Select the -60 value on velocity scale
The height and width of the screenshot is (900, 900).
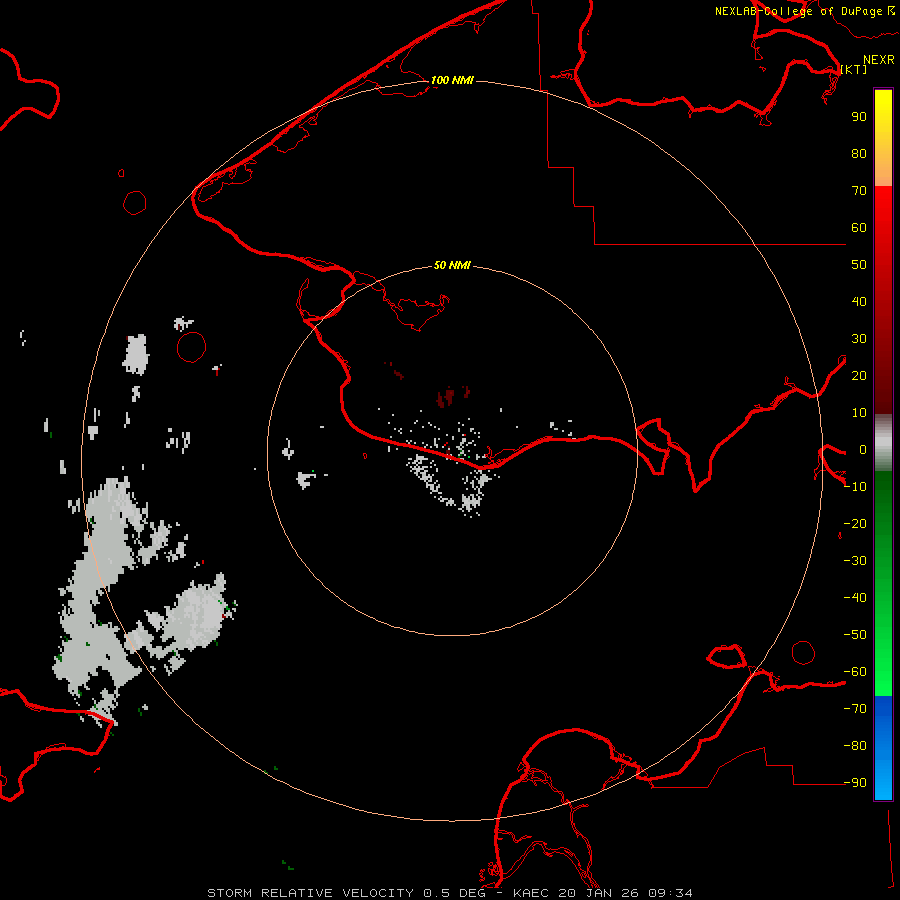coord(855,672)
